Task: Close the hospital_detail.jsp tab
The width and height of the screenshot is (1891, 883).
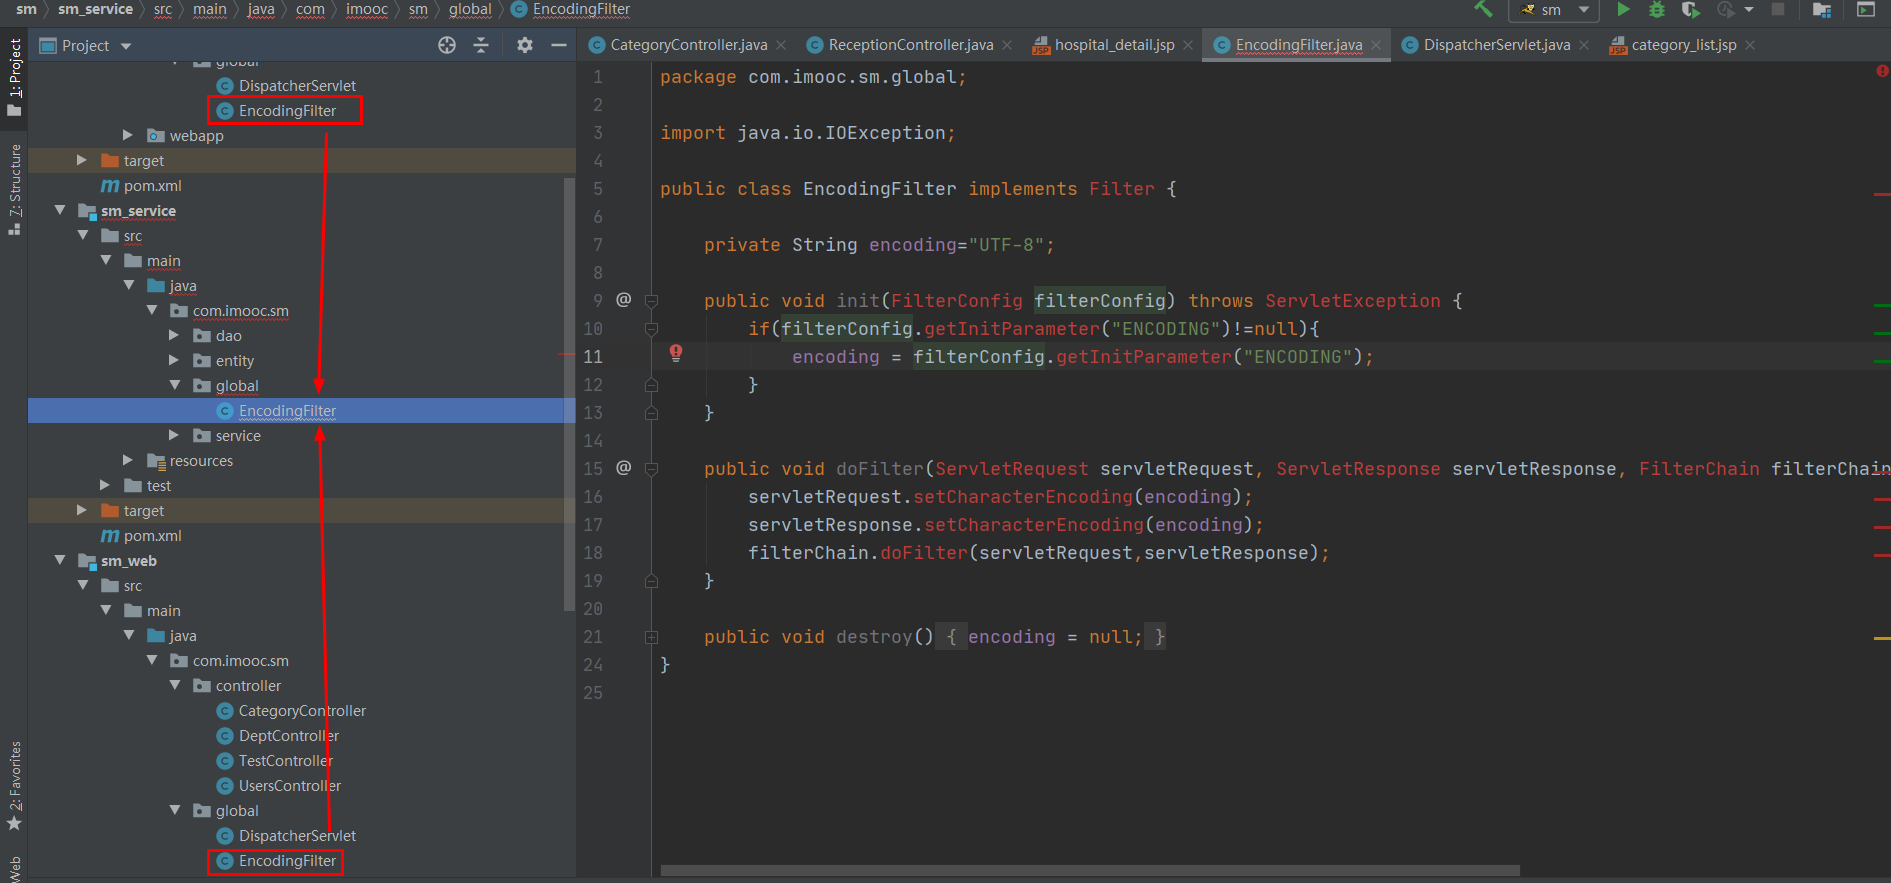Action: 1188,45
